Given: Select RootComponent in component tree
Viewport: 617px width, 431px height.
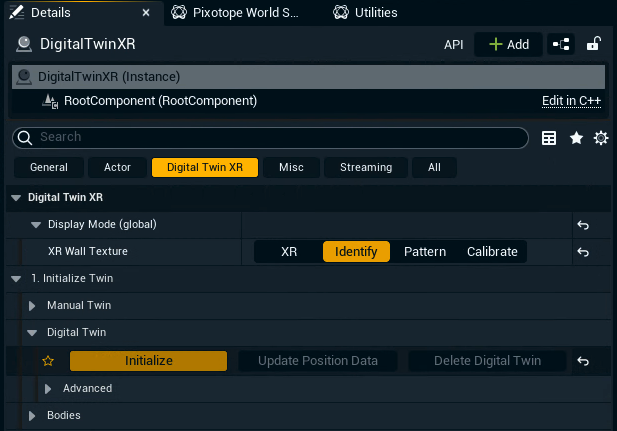Looking at the screenshot, I should coord(160,101).
